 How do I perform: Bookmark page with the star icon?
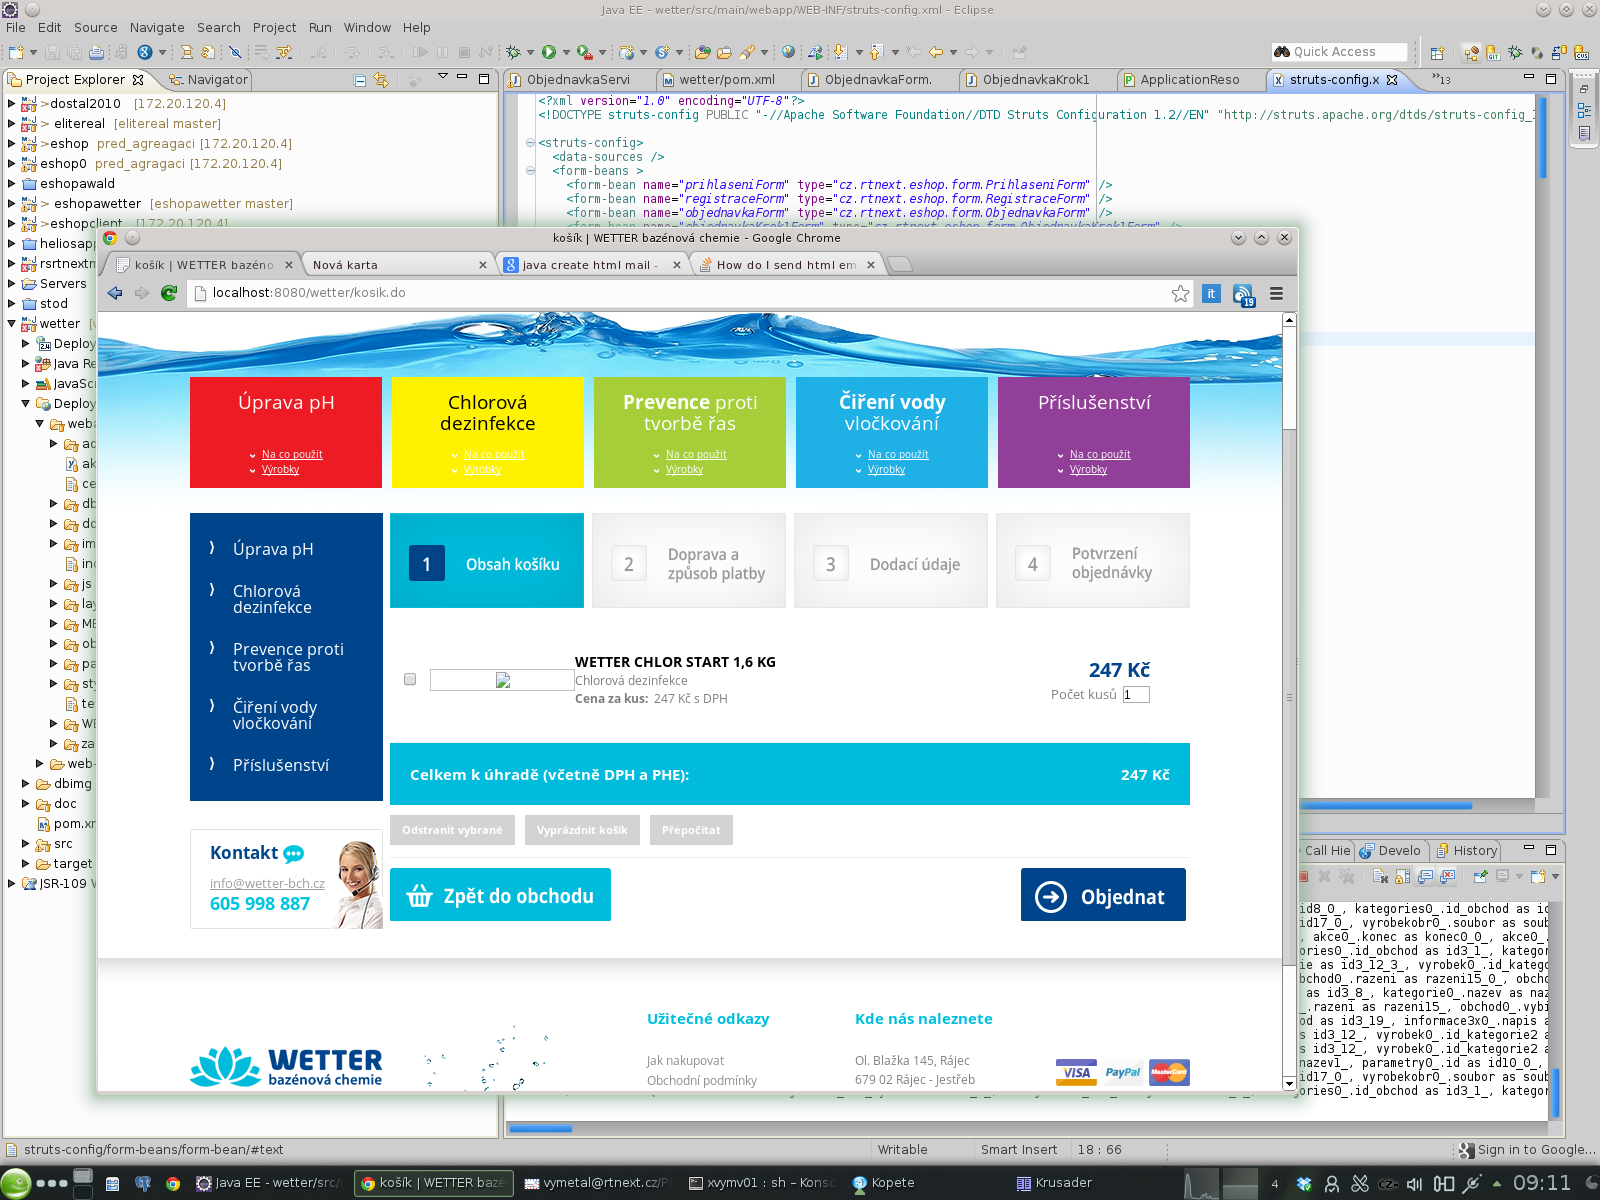pyautogui.click(x=1180, y=293)
